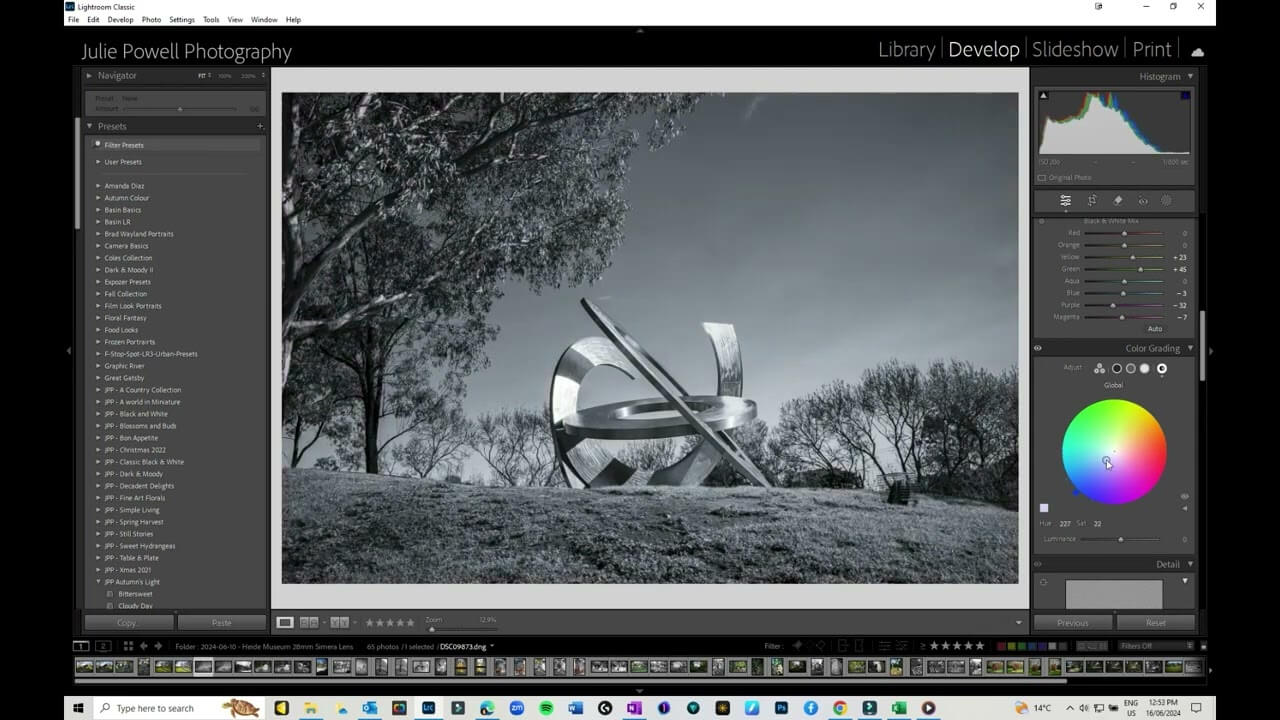The image size is (1280, 720).
Task: Open Spotify from the Windows taskbar
Action: [546, 708]
